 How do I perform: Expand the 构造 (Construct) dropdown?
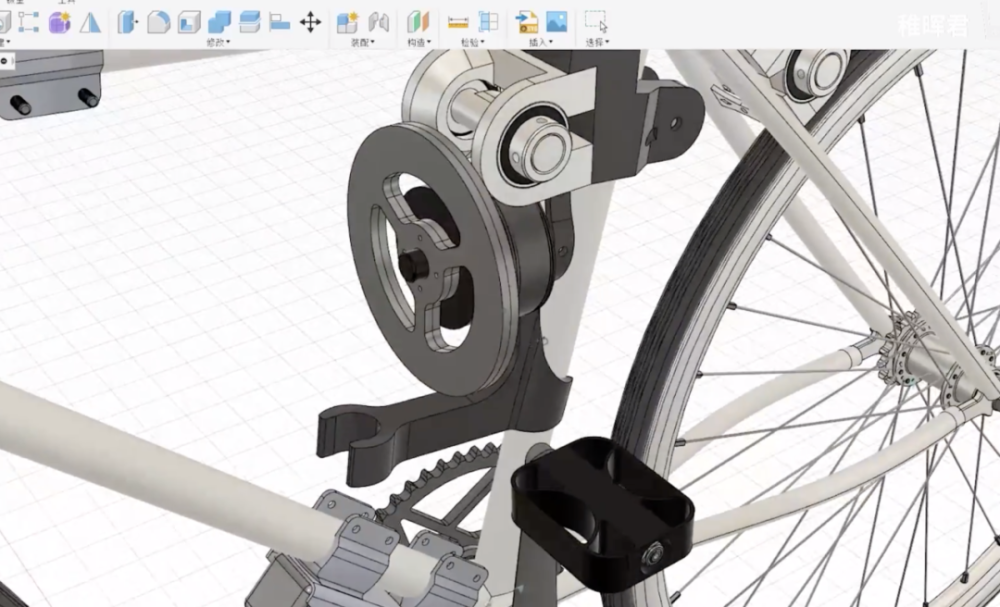click(x=419, y=42)
